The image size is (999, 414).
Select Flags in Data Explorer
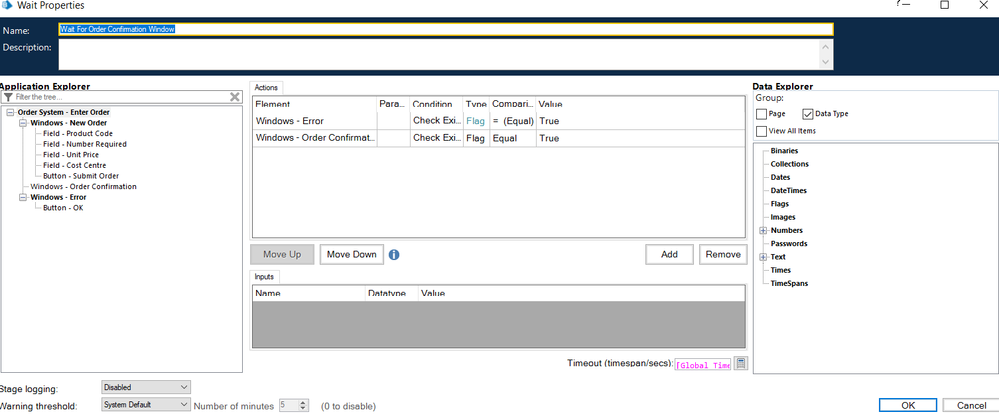[780, 204]
